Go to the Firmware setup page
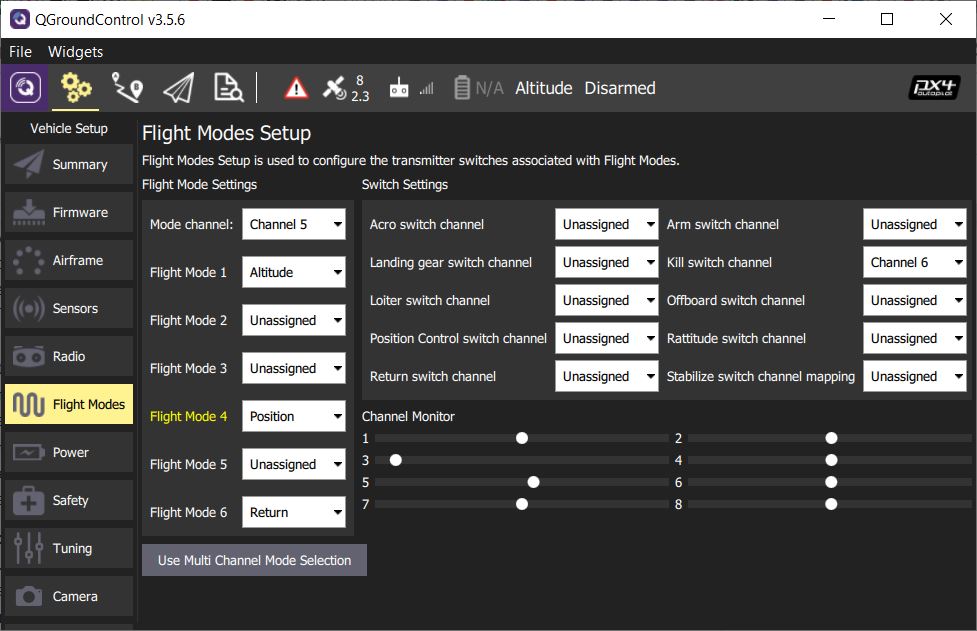Image resolution: width=977 pixels, height=631 pixels. click(x=69, y=212)
